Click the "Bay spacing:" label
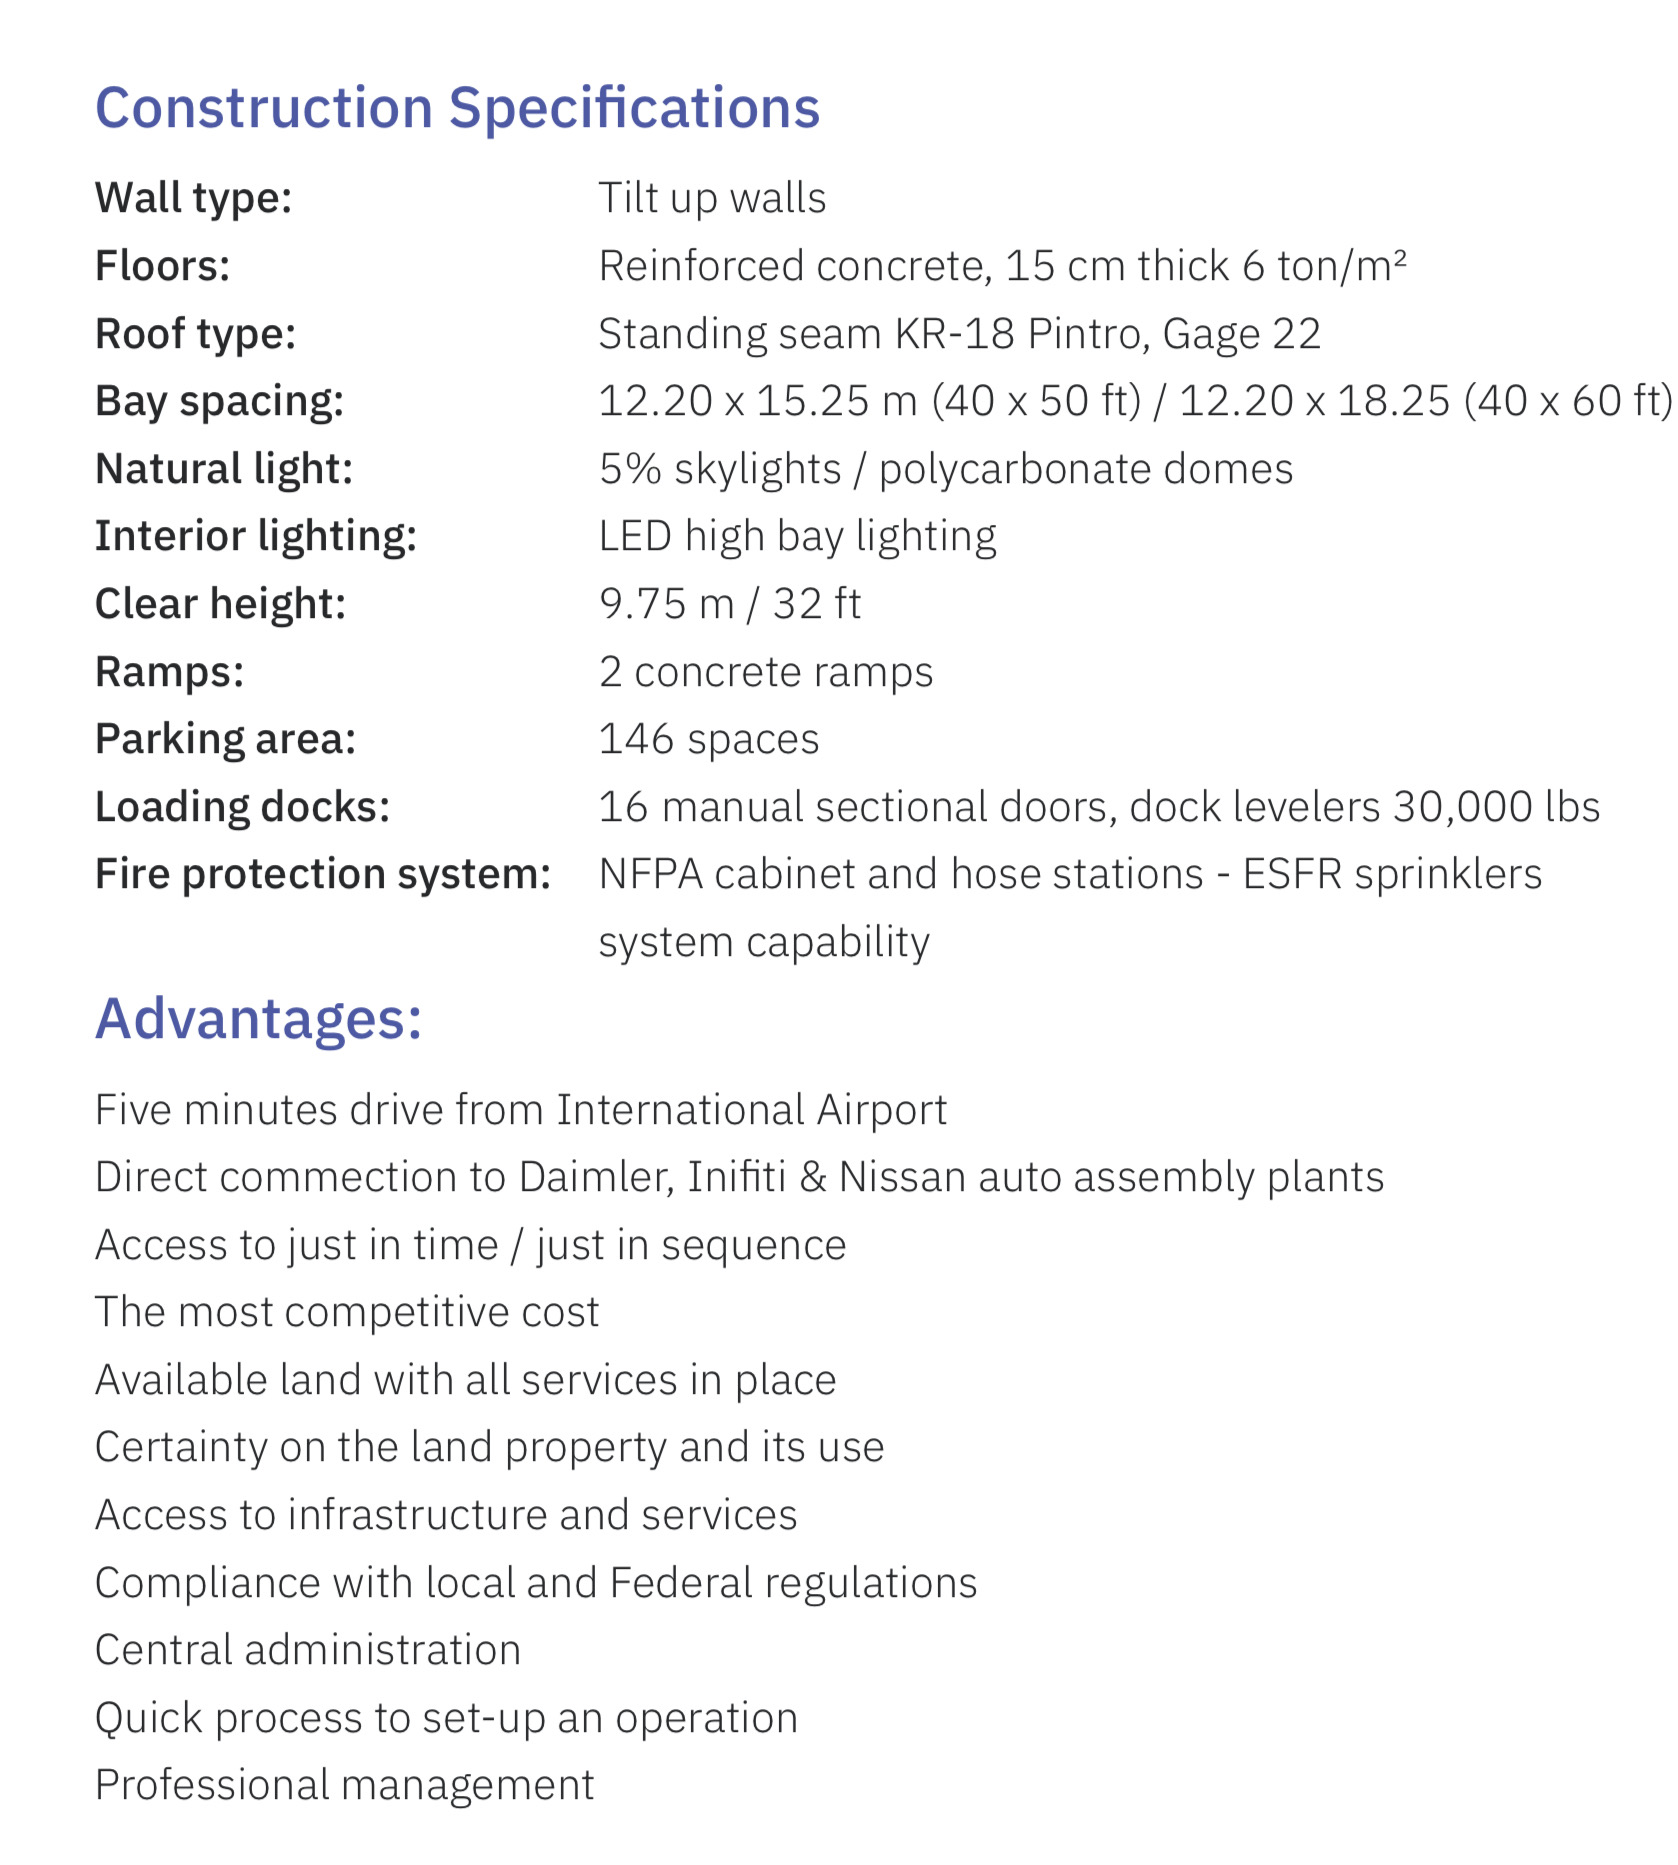This screenshot has width=1678, height=1865. [219, 401]
